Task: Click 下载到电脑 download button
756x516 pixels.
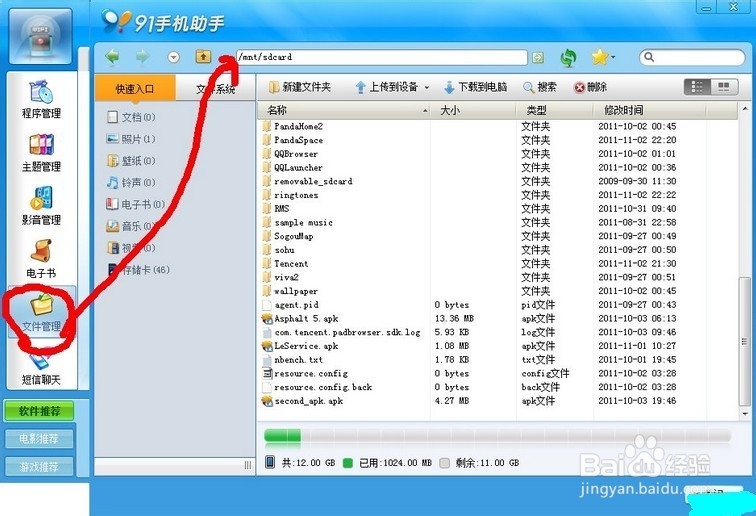Action: point(475,87)
